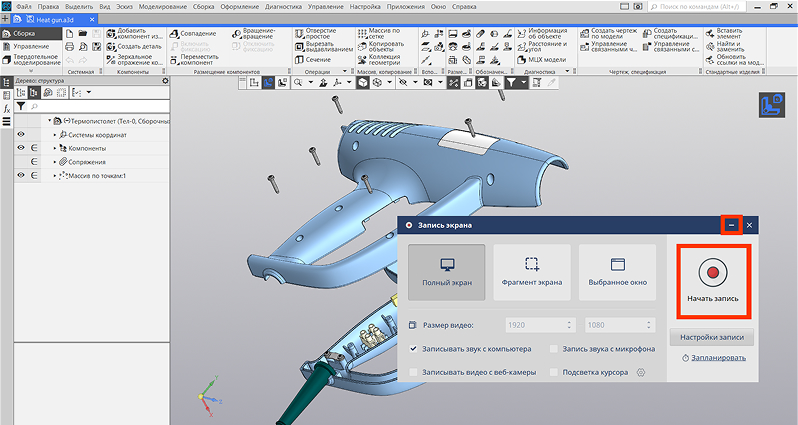Click the Начать запись button
This screenshot has height=425, width=798.
tap(712, 282)
